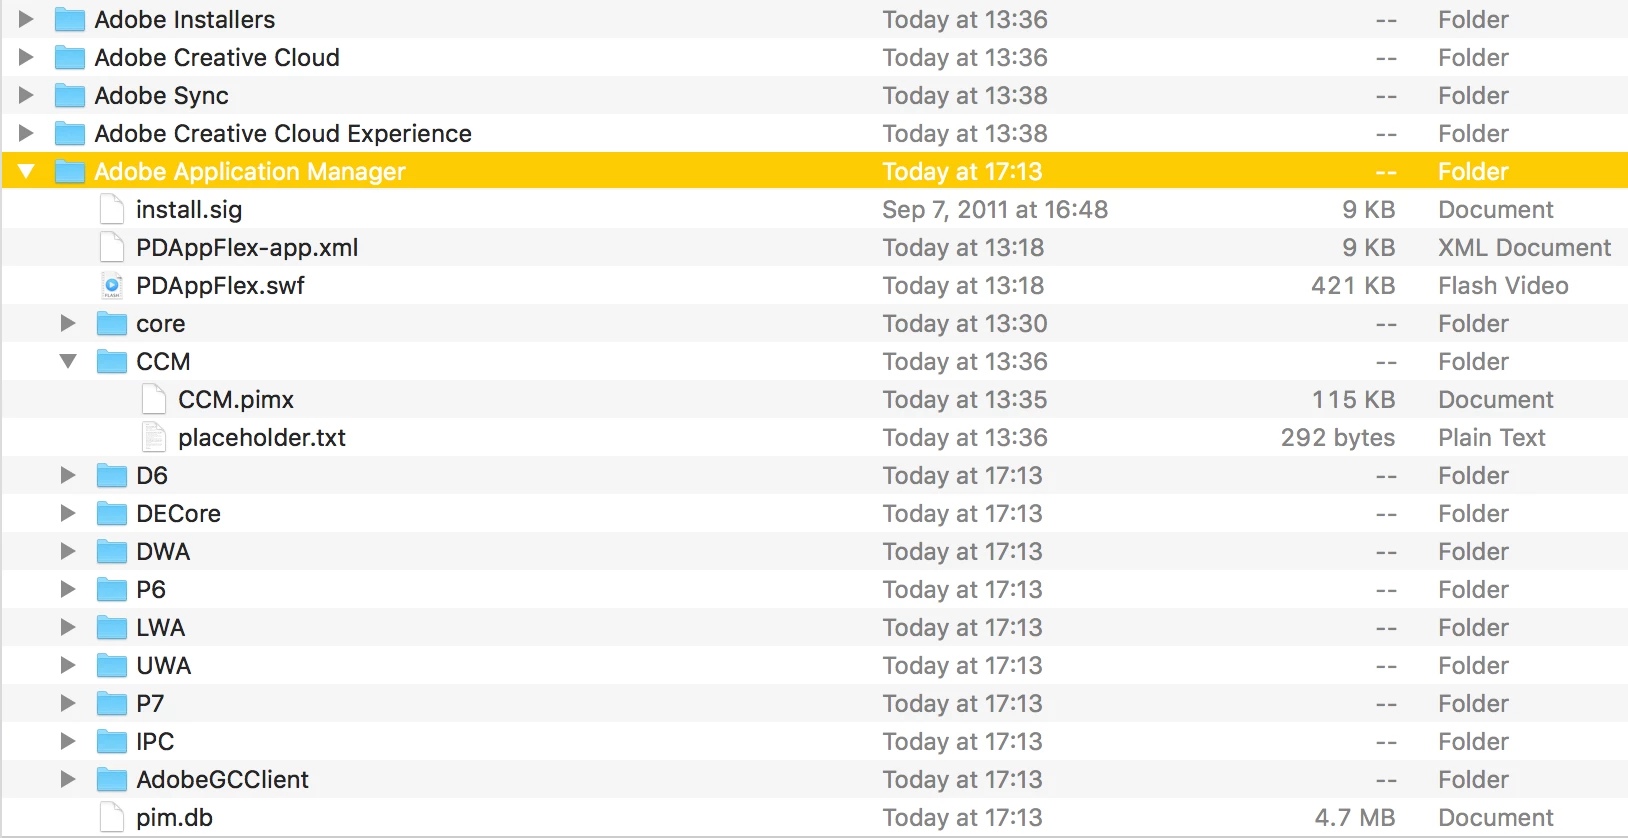Screen dimensions: 1628x838
Task: Expand the P6 folder triangle
Action: click(x=68, y=589)
